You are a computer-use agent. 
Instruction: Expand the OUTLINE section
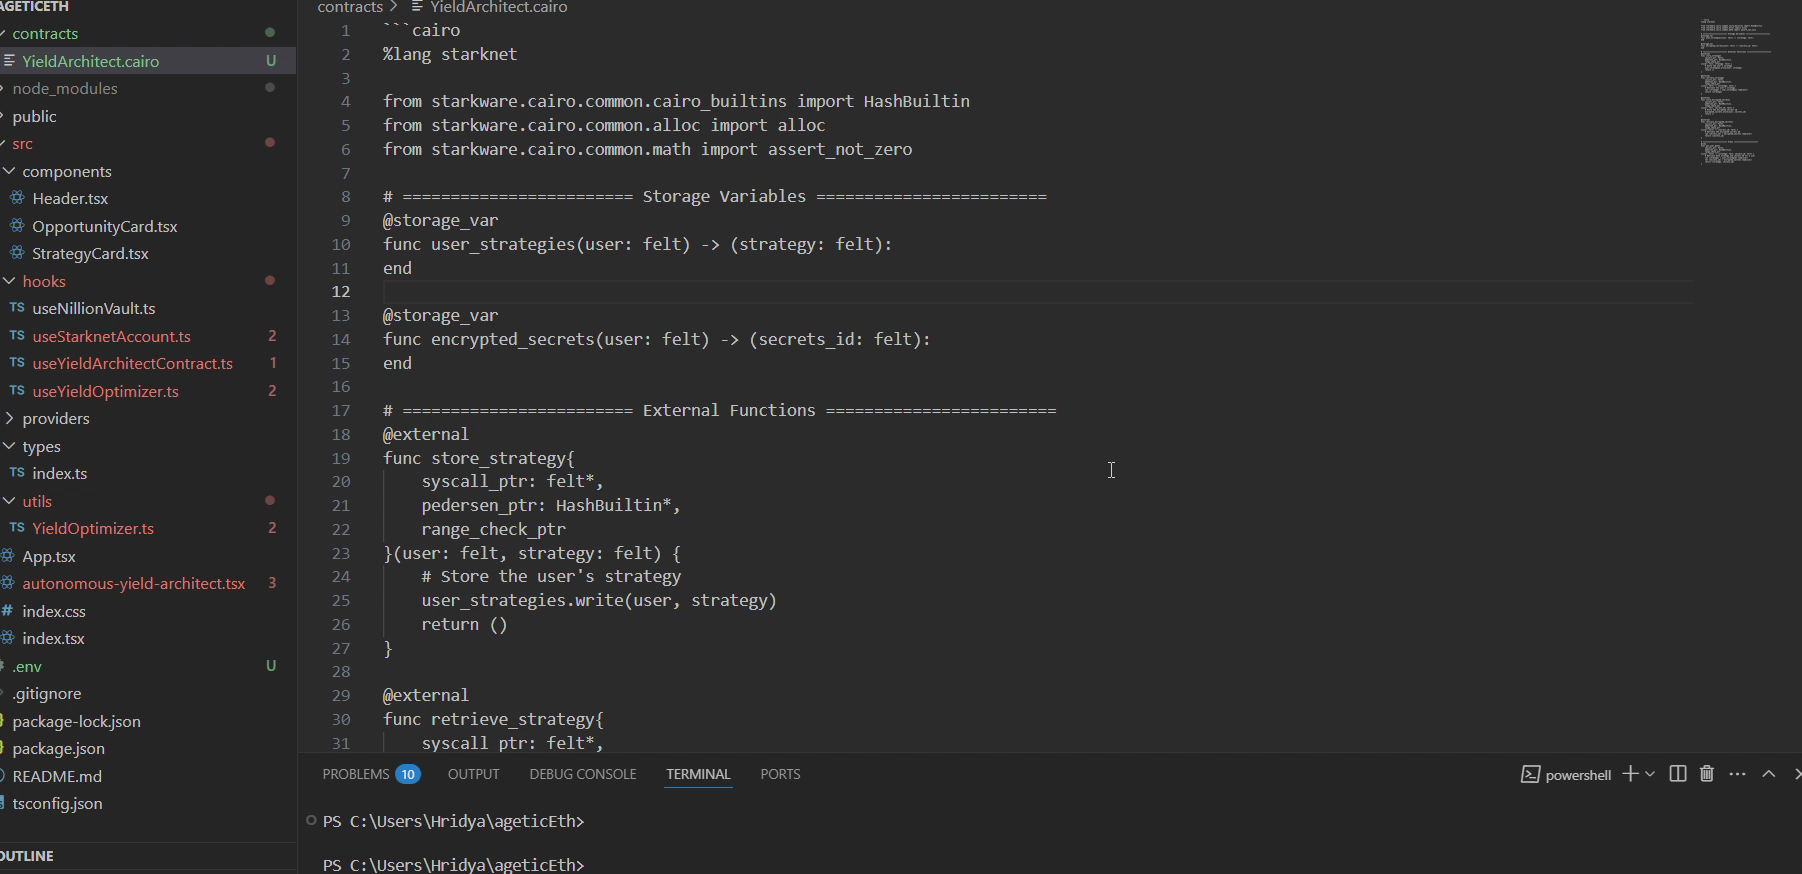click(27, 856)
